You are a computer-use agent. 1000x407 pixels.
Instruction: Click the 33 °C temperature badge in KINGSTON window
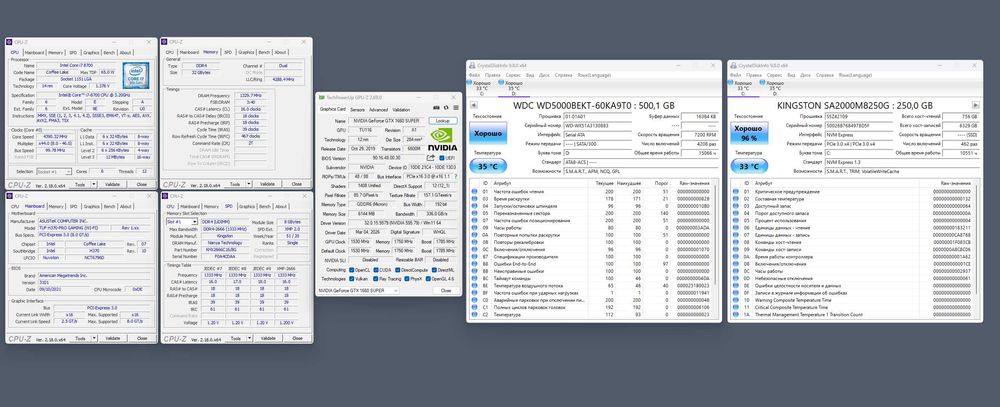point(749,166)
